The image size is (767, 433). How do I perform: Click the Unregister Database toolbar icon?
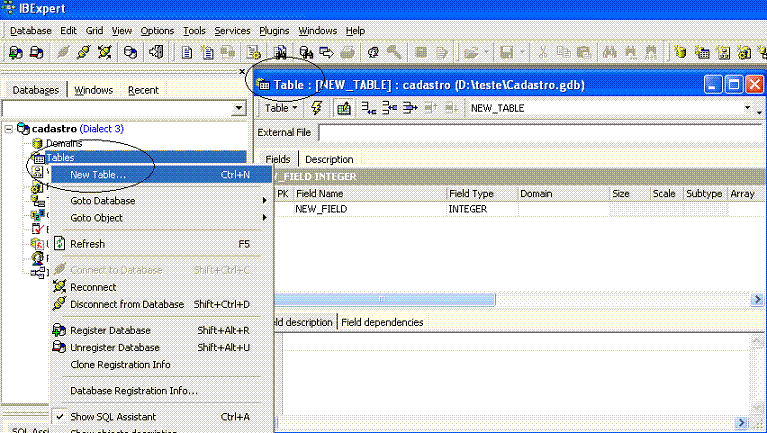[37, 52]
